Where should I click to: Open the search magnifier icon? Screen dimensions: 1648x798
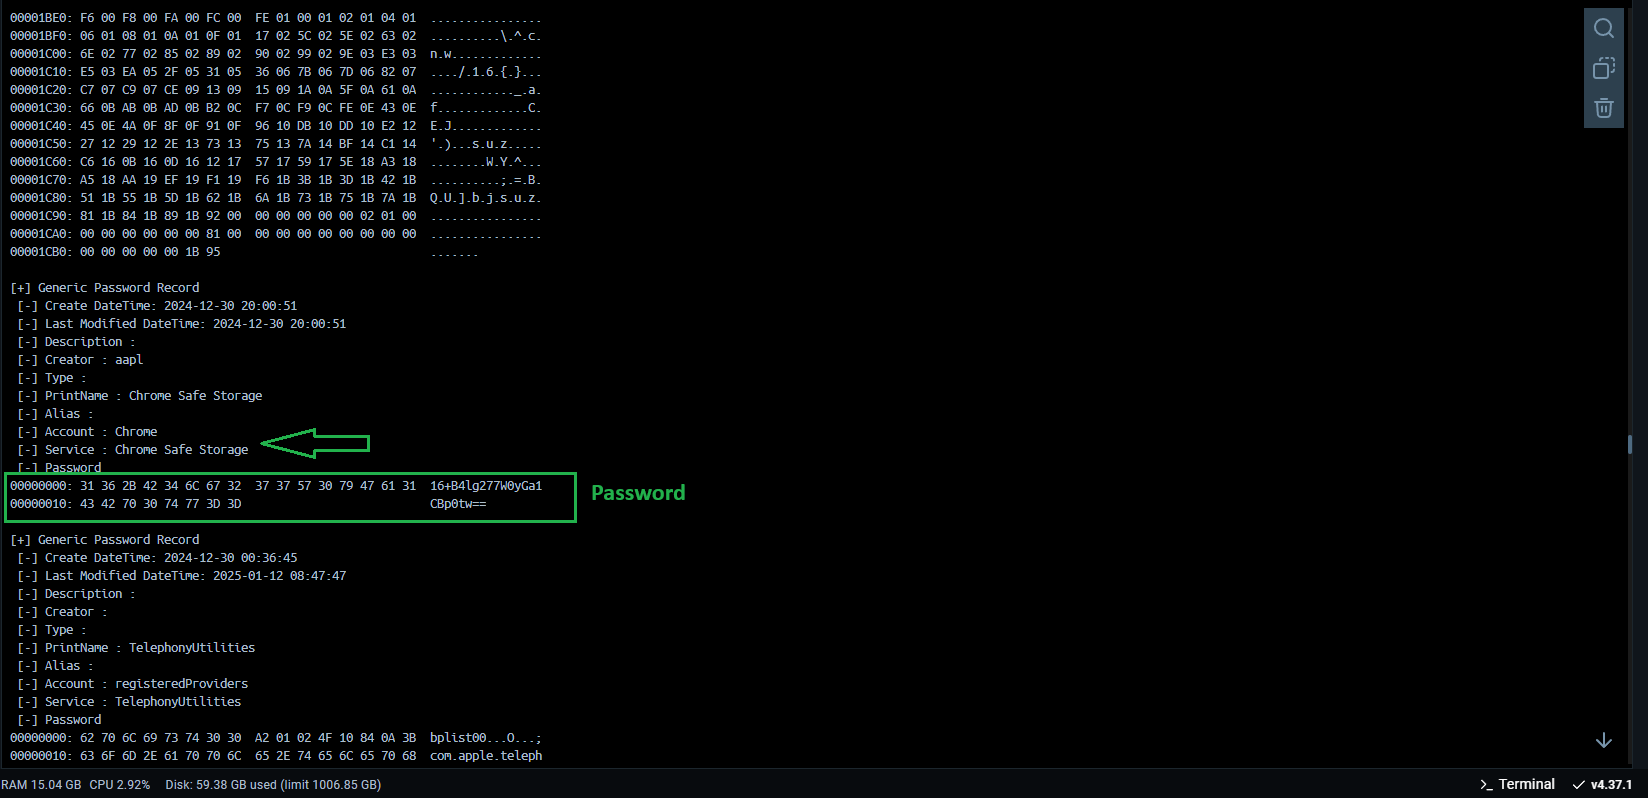pyautogui.click(x=1604, y=28)
